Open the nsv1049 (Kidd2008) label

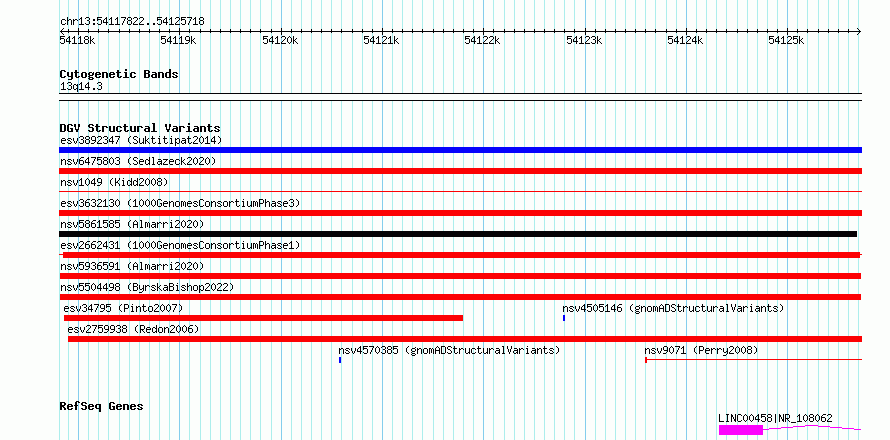(114, 182)
